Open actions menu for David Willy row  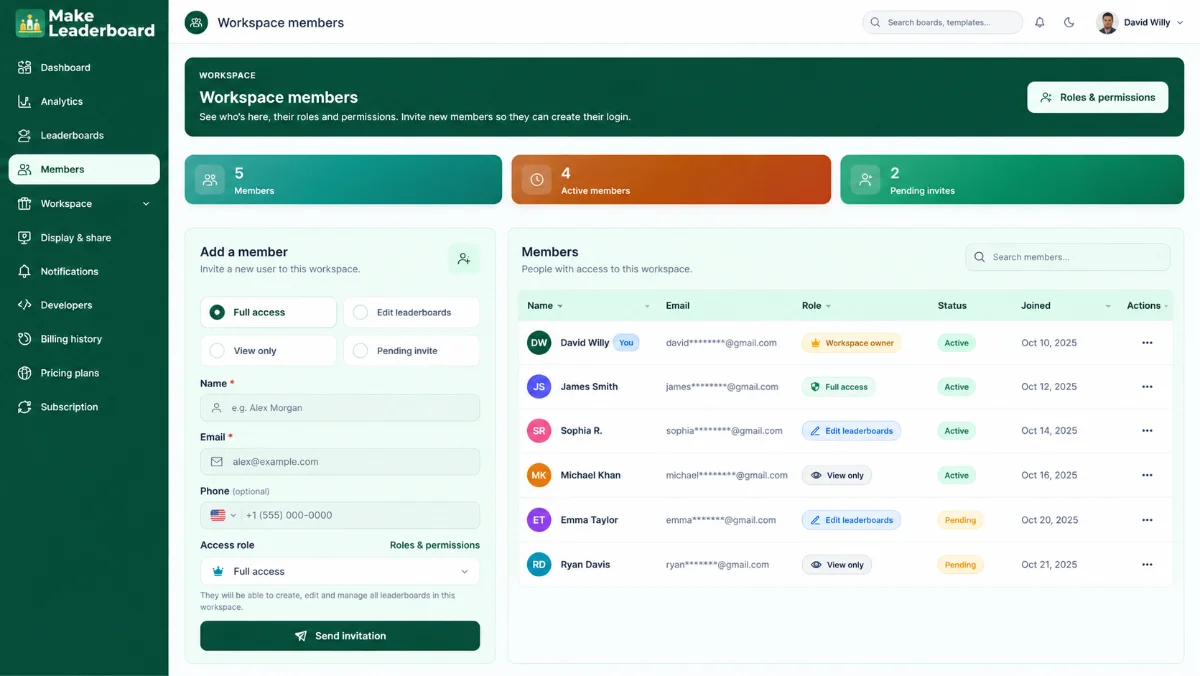click(x=1147, y=343)
